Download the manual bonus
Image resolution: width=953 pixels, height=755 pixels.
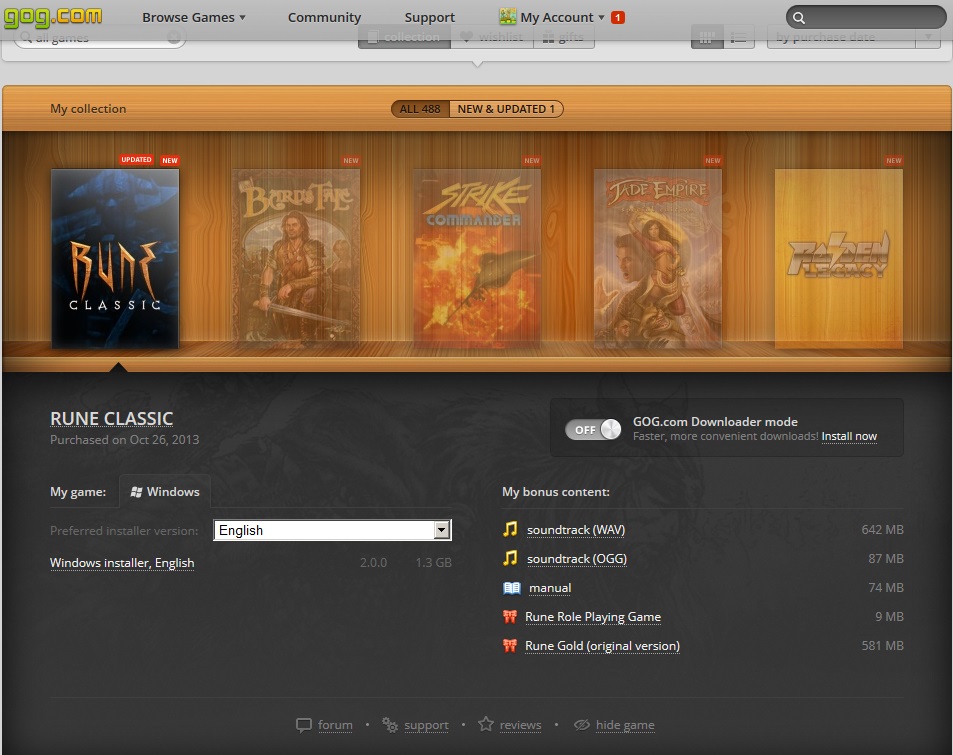pyautogui.click(x=550, y=588)
